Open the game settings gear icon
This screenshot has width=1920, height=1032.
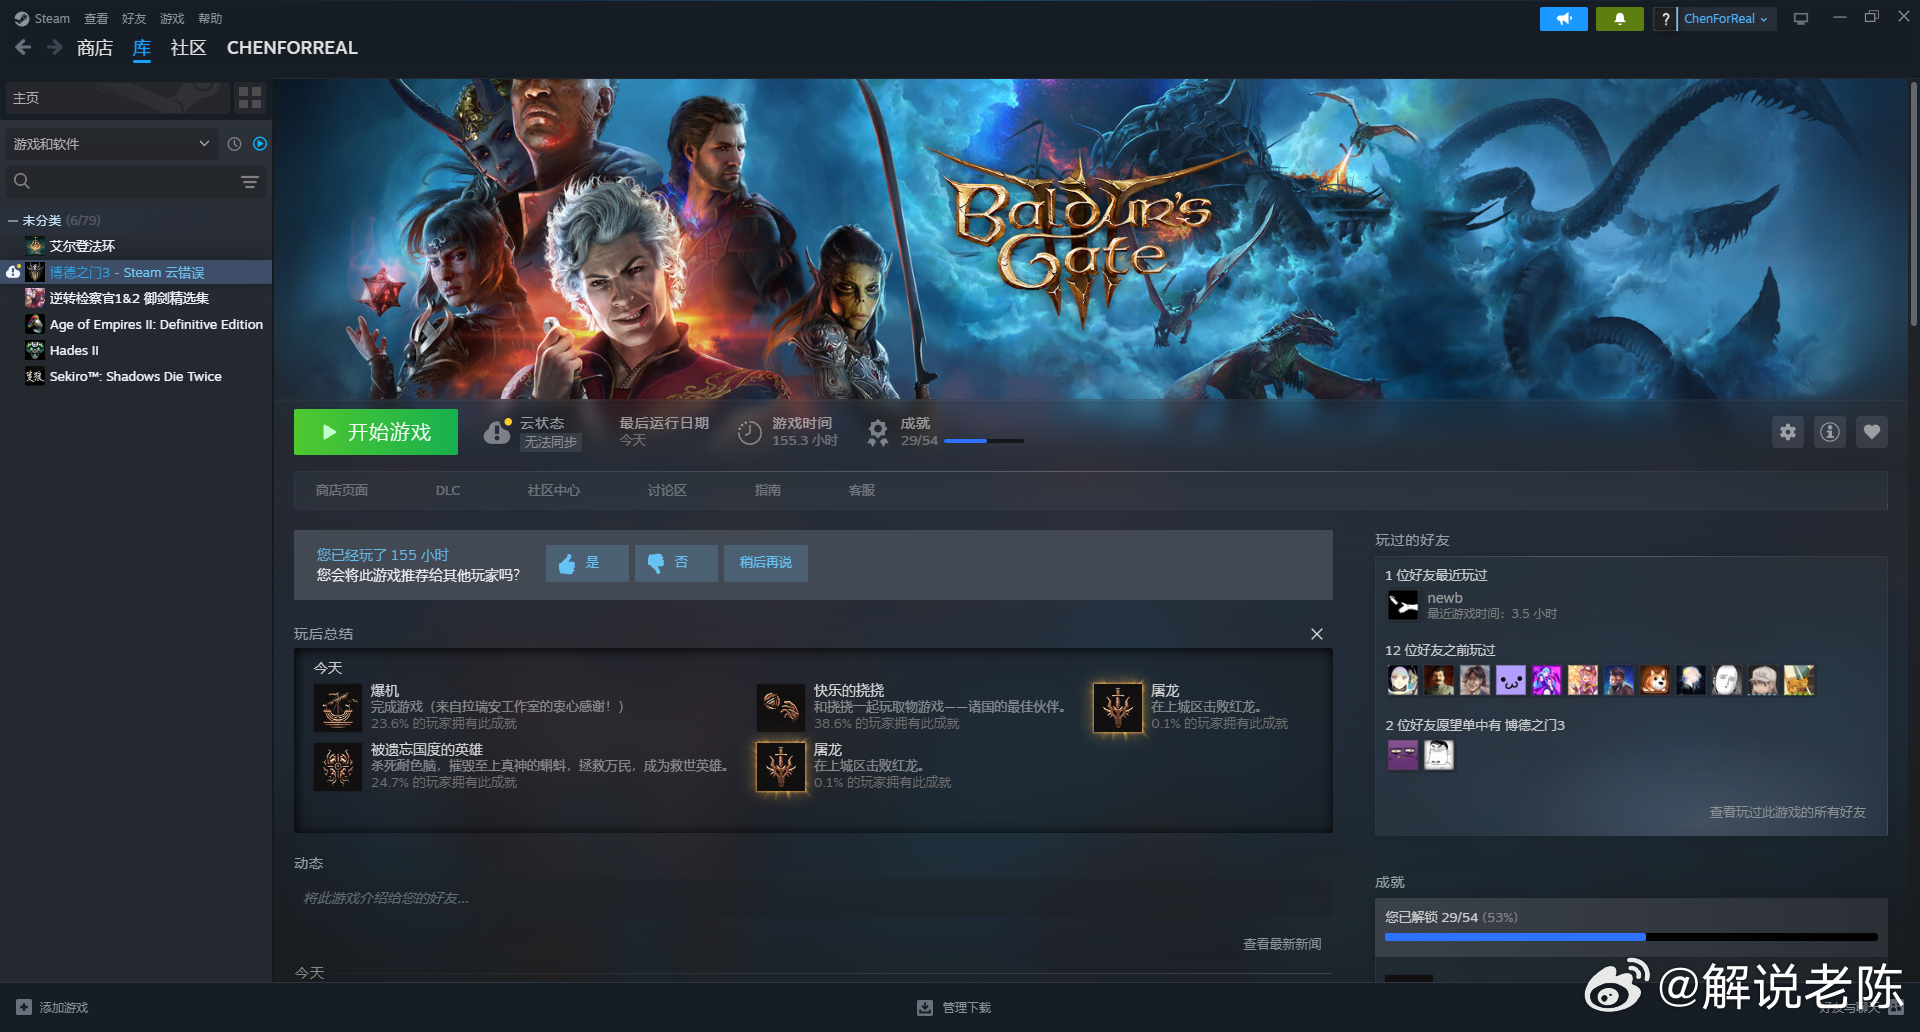(1788, 432)
